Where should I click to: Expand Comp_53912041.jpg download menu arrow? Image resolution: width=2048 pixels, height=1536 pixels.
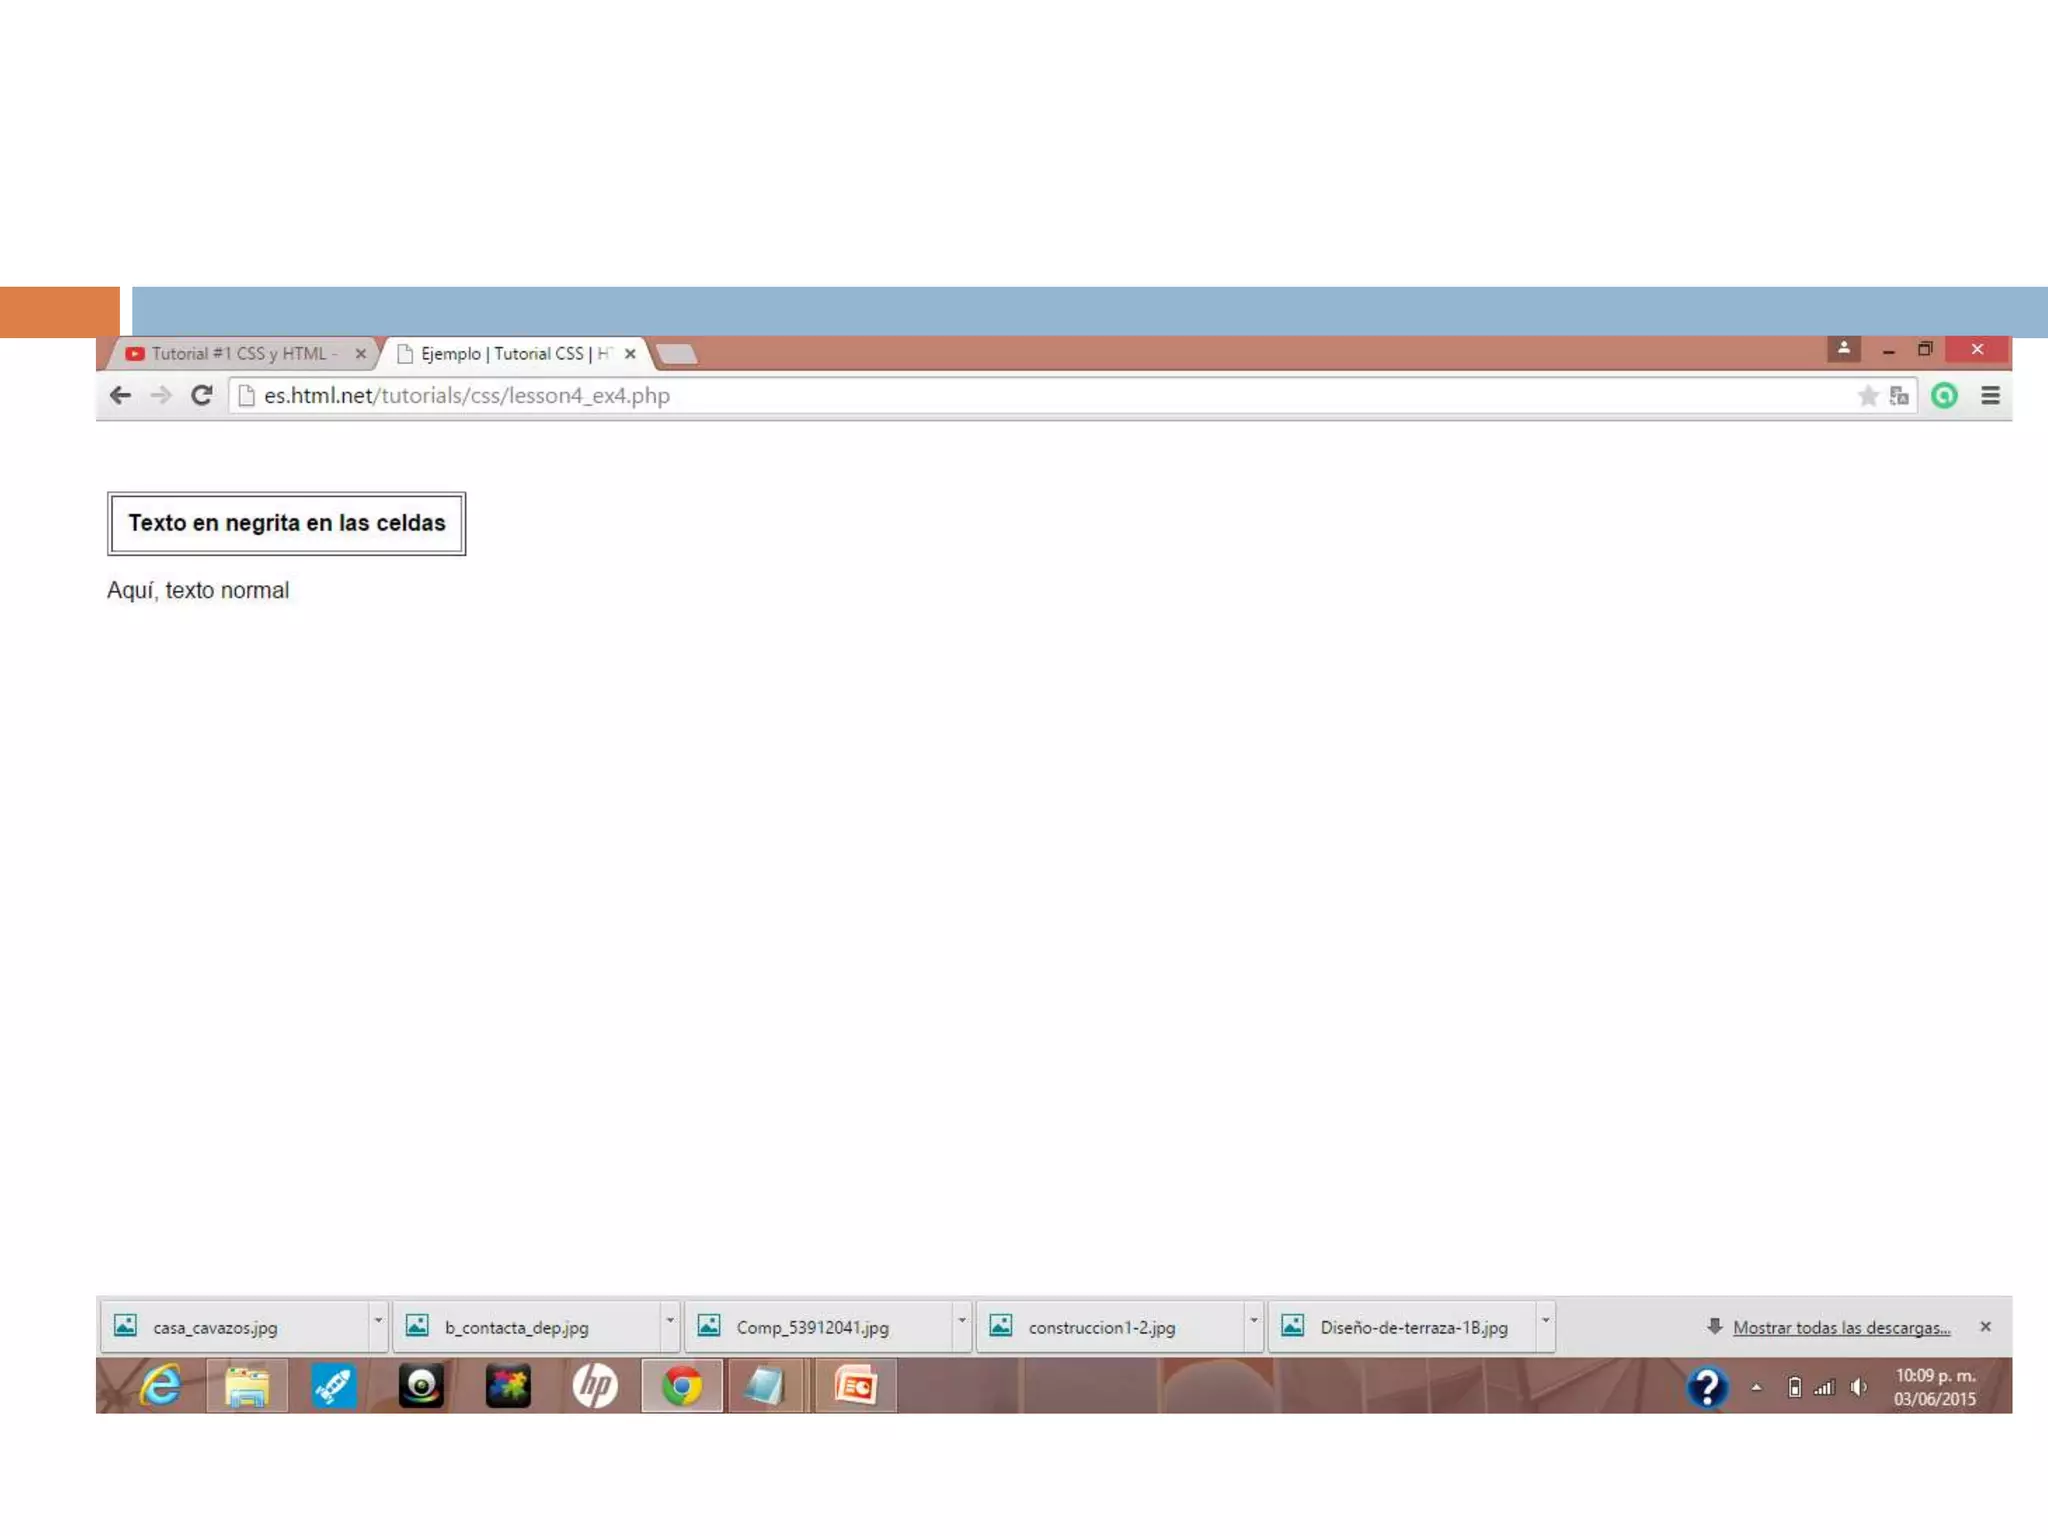click(962, 1321)
